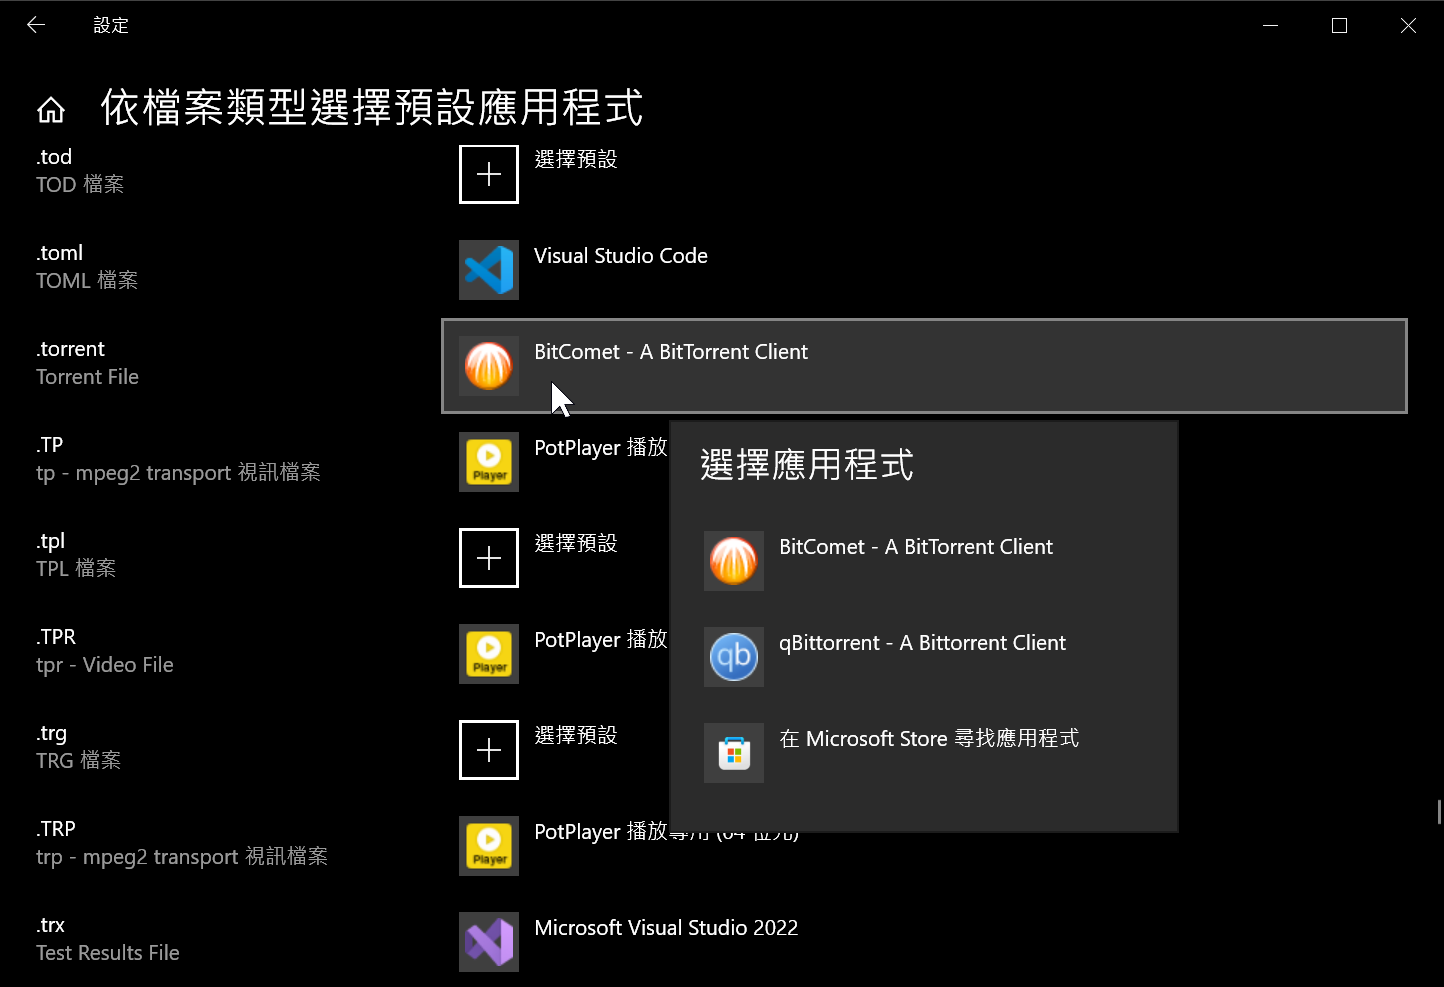
Task: Click the .TP extension text
Action: tap(50, 445)
